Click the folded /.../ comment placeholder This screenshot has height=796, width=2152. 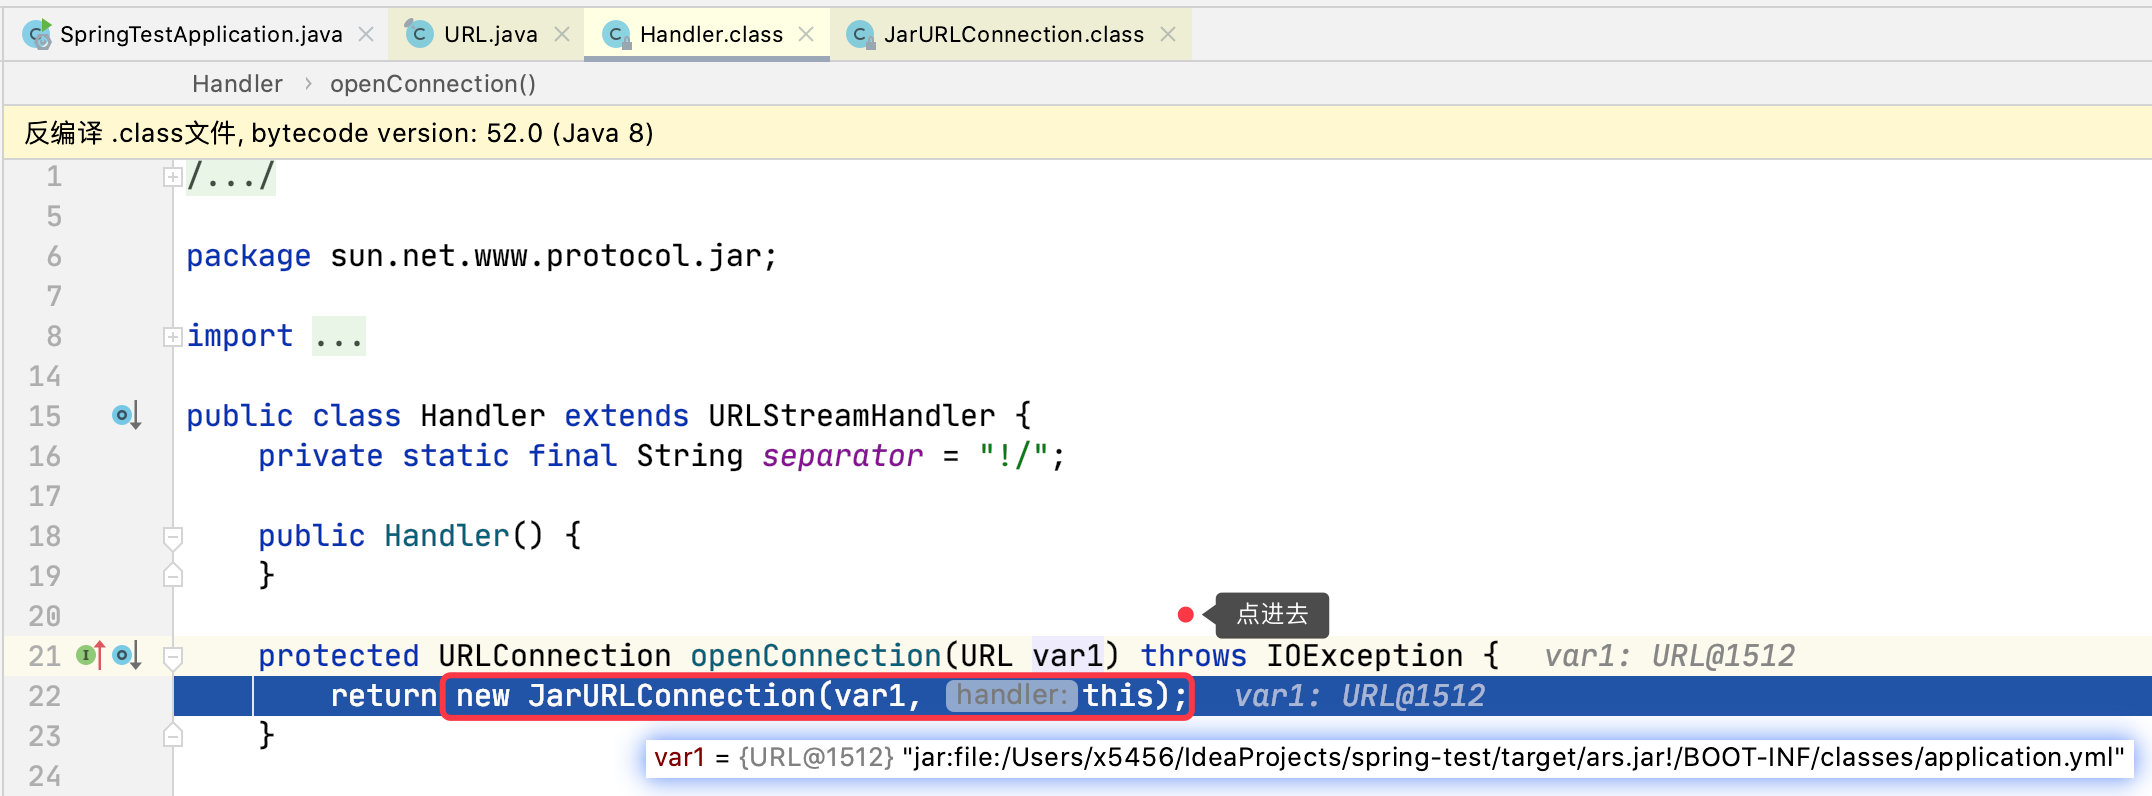[x=230, y=177]
